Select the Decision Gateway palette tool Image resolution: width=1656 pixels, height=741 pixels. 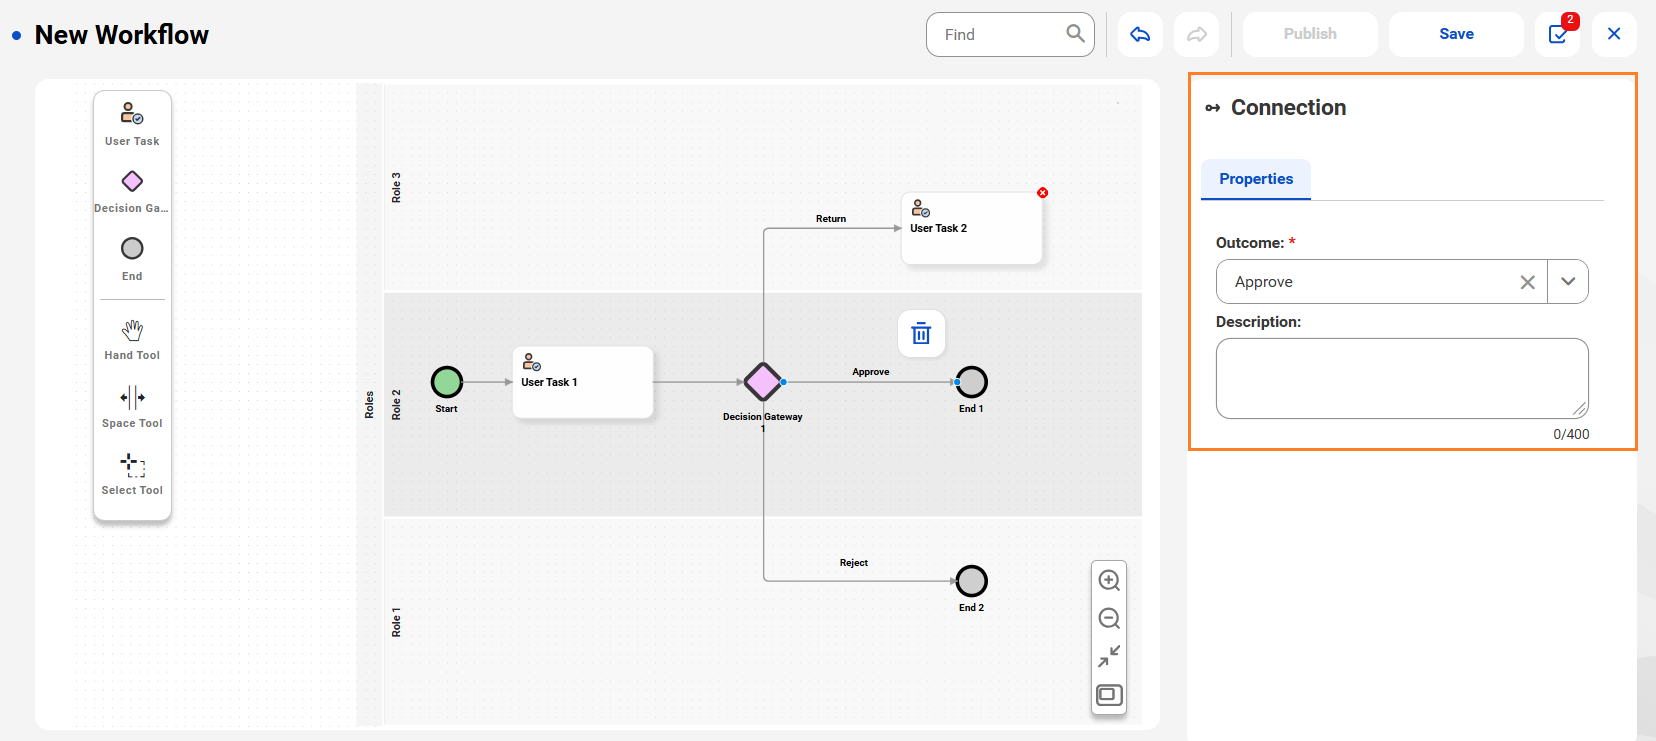(x=132, y=192)
